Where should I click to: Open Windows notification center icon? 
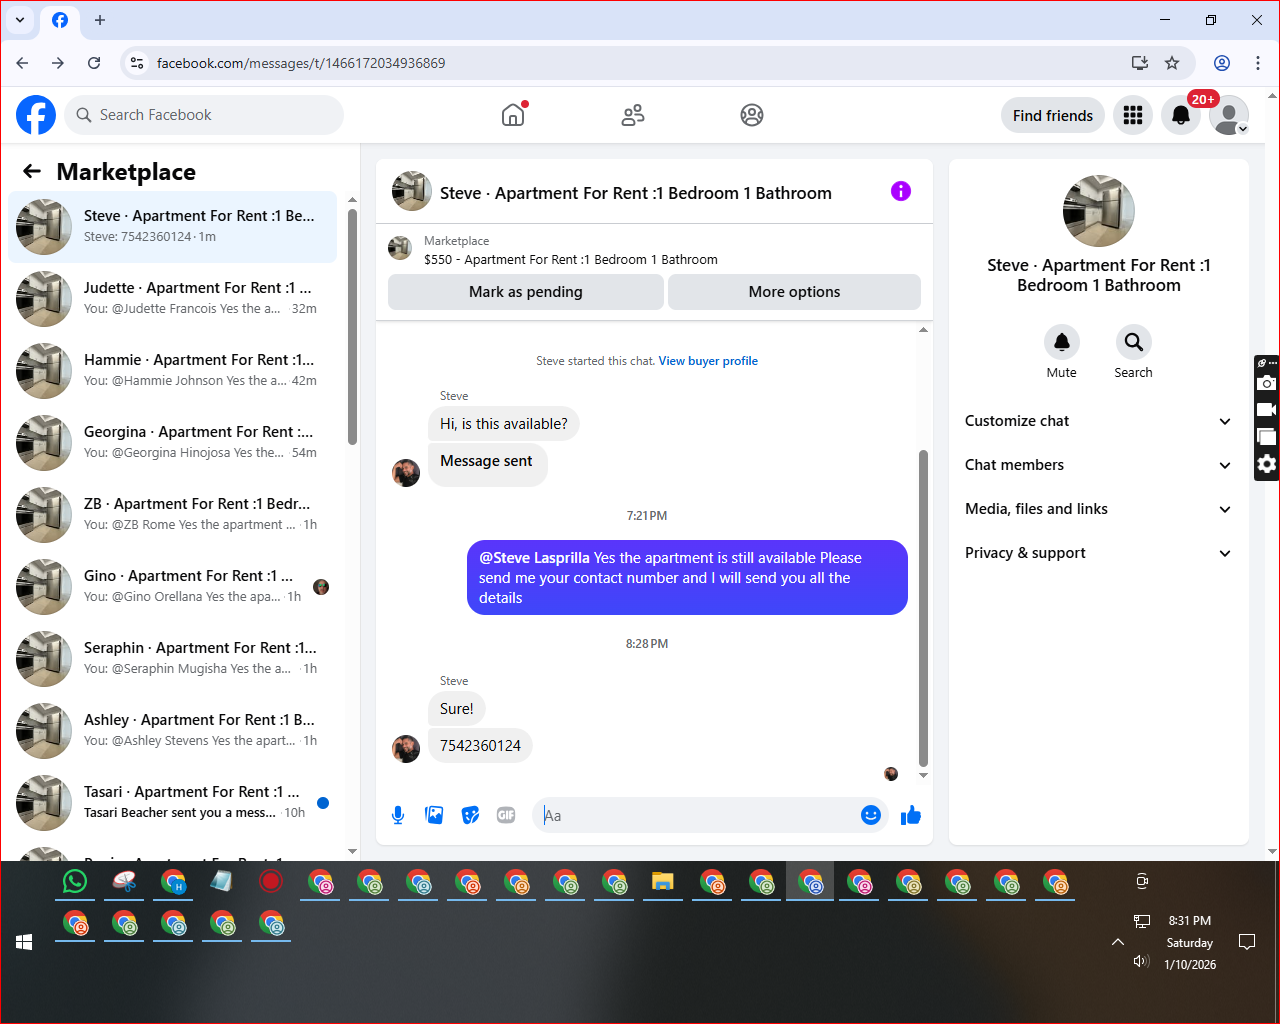pyautogui.click(x=1247, y=942)
